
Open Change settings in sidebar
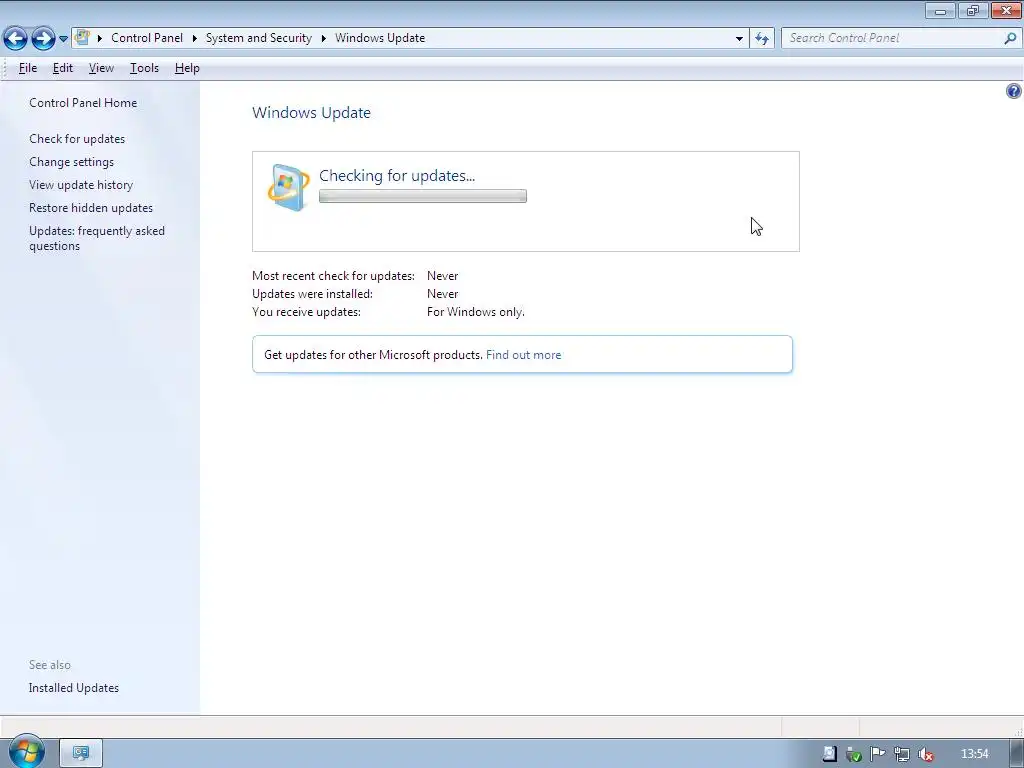click(x=71, y=161)
